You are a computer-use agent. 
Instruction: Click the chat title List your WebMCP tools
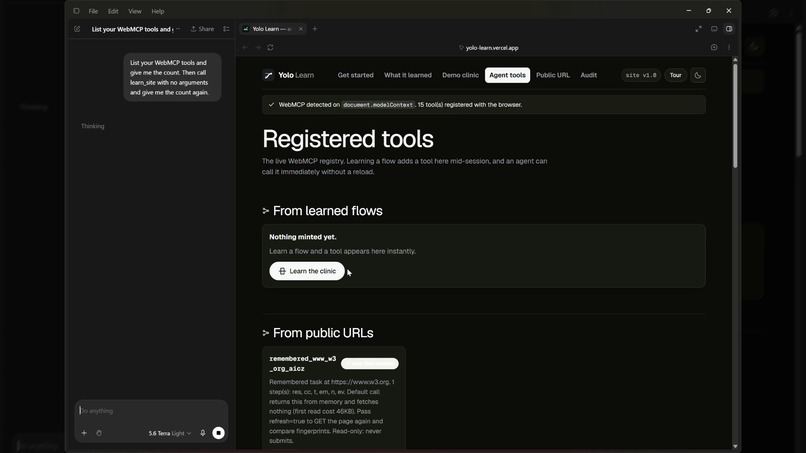[132, 29]
